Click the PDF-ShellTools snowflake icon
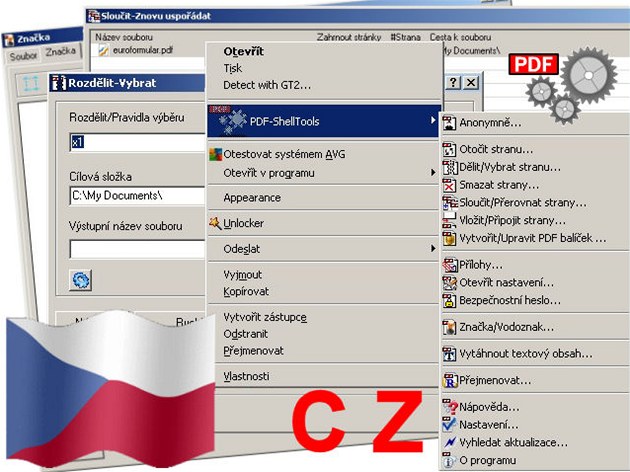630x472 pixels. click(227, 121)
